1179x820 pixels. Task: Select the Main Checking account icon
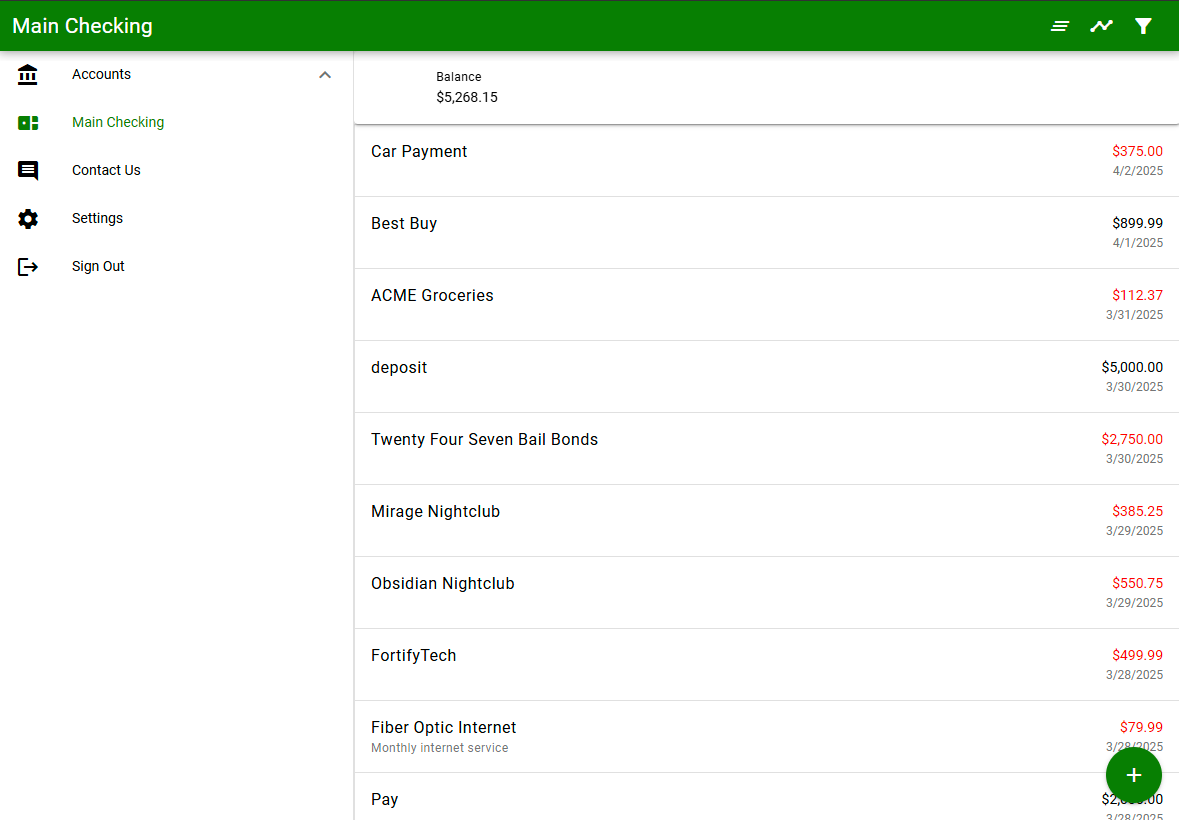point(28,122)
